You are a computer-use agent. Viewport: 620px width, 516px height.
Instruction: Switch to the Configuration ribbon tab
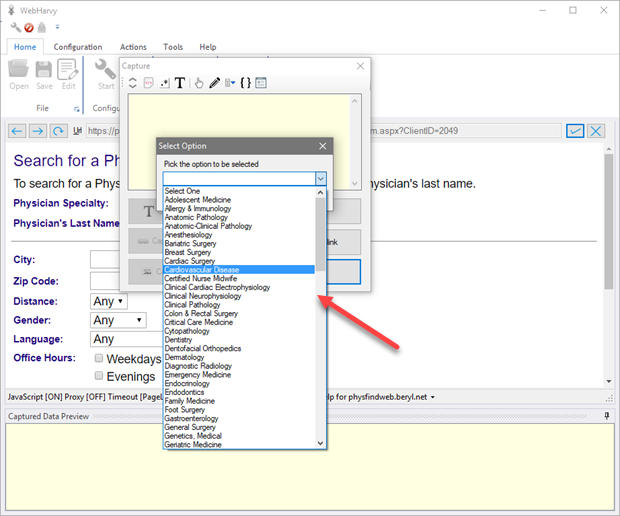pyautogui.click(x=78, y=47)
